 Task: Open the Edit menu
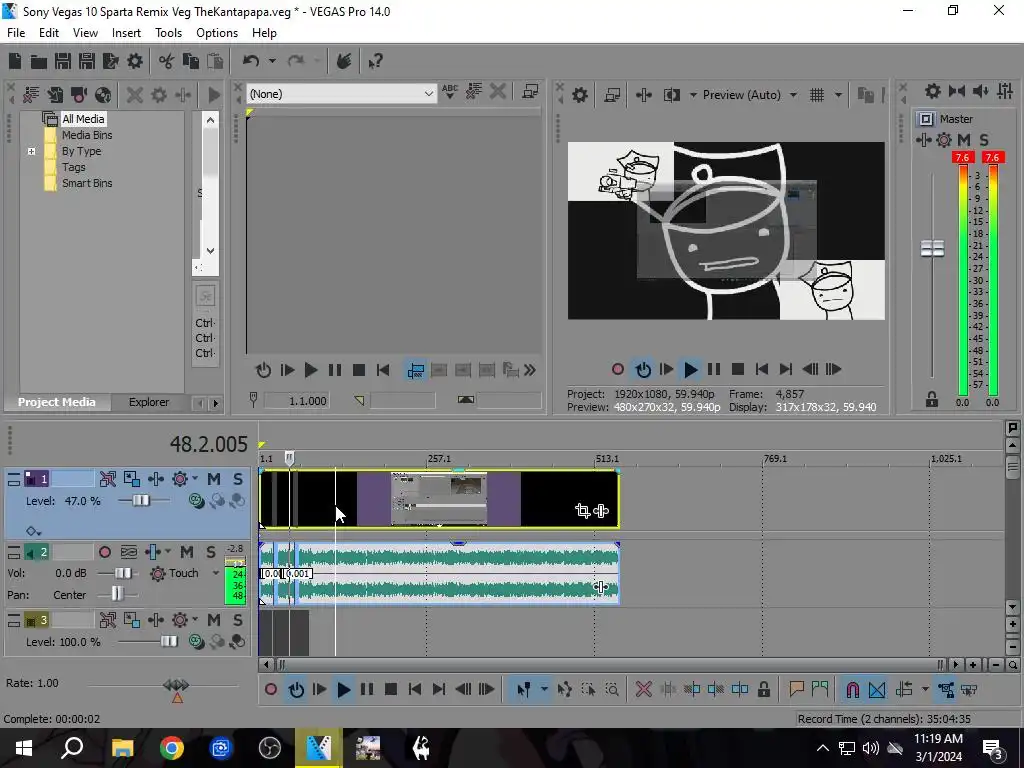click(49, 33)
